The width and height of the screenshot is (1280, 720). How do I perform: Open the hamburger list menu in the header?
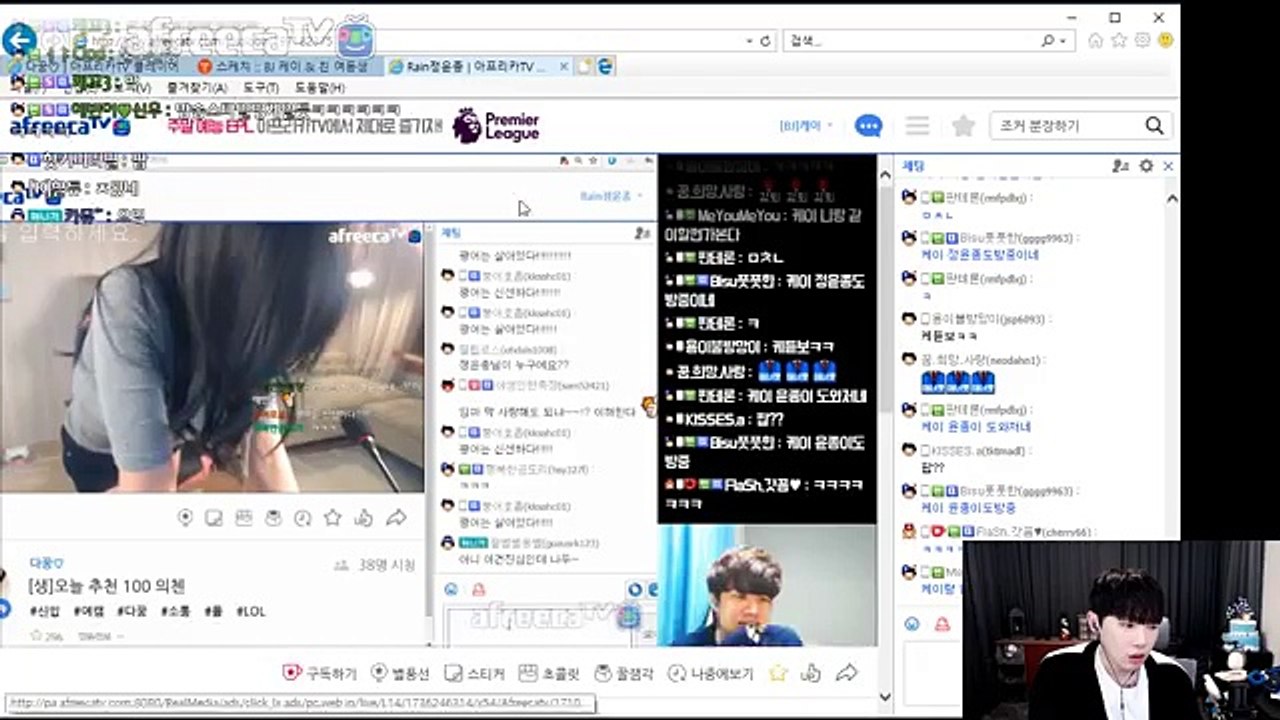pos(917,126)
